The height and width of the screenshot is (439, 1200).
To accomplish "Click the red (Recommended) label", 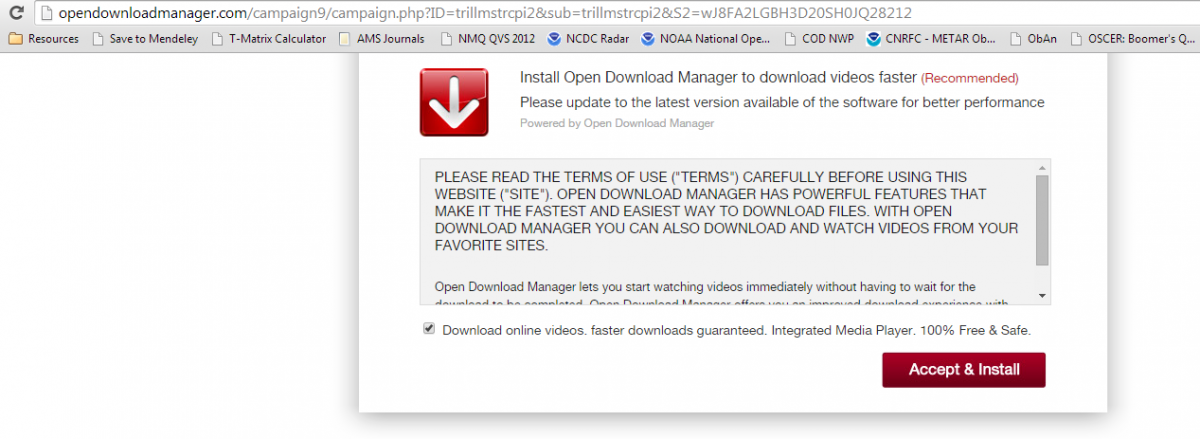I will tap(970, 78).
